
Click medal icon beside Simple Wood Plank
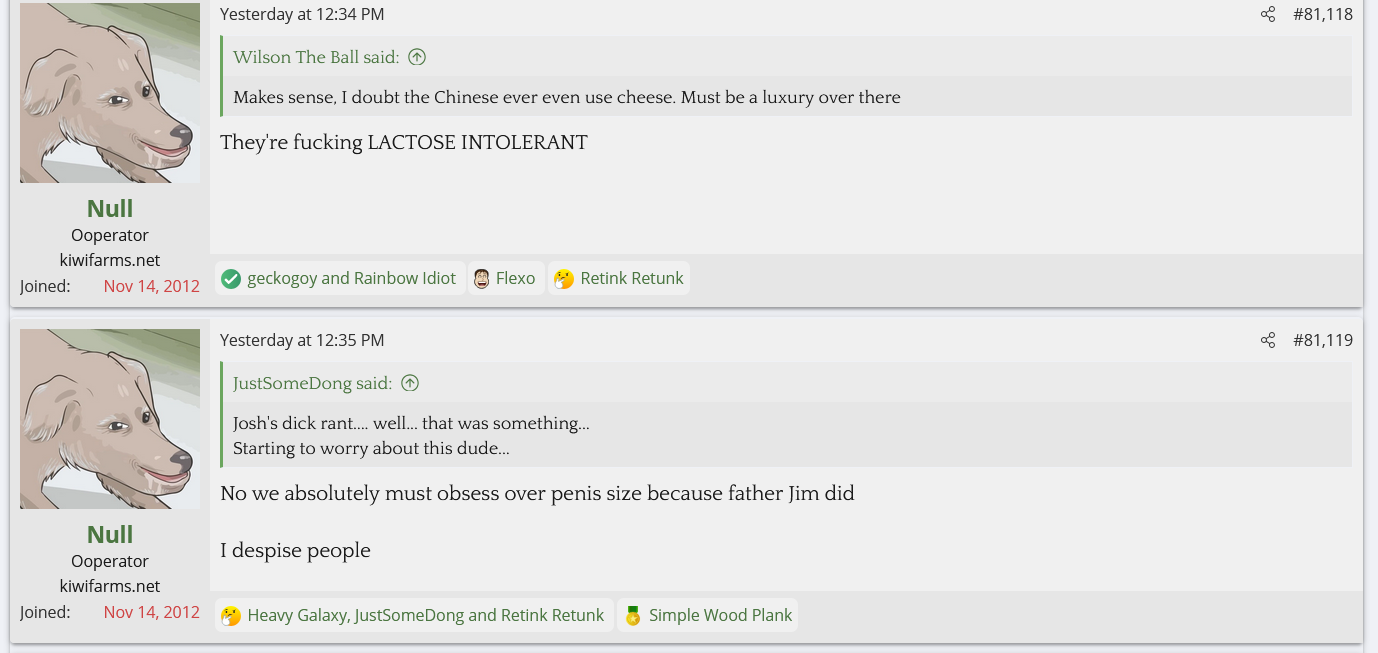(x=632, y=616)
